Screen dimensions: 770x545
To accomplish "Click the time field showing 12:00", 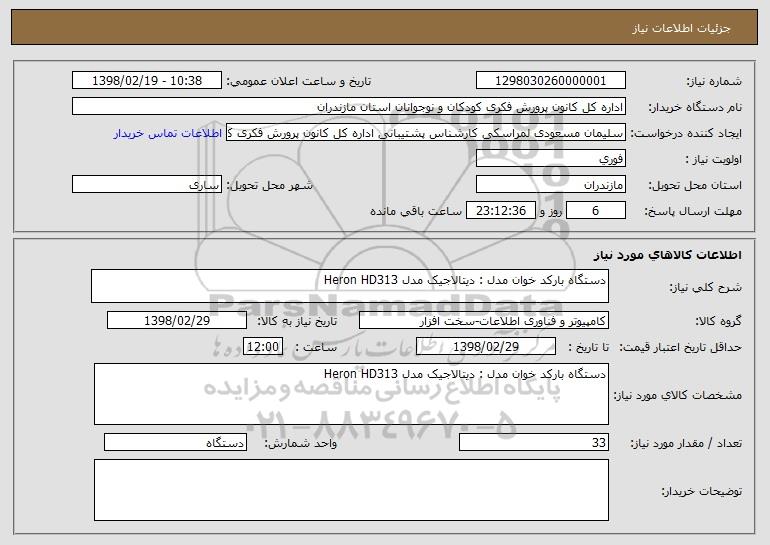I will (263, 347).
